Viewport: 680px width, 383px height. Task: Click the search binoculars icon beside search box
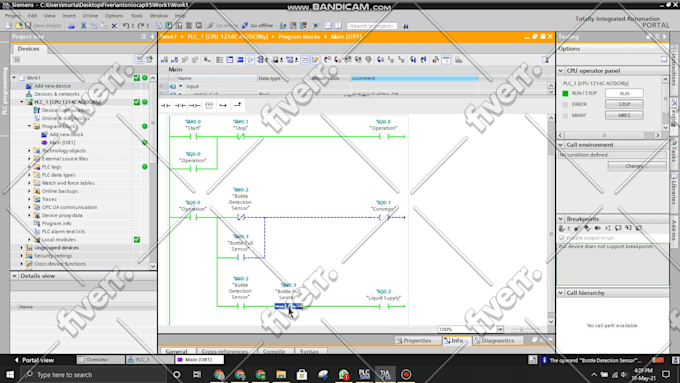(405, 26)
